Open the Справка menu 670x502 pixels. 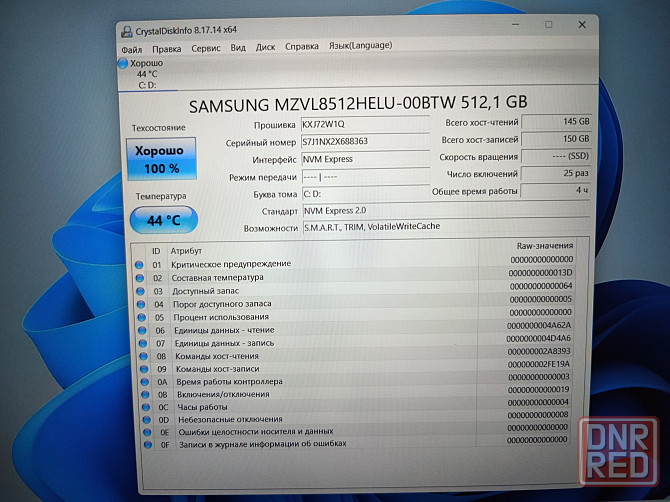(x=302, y=46)
